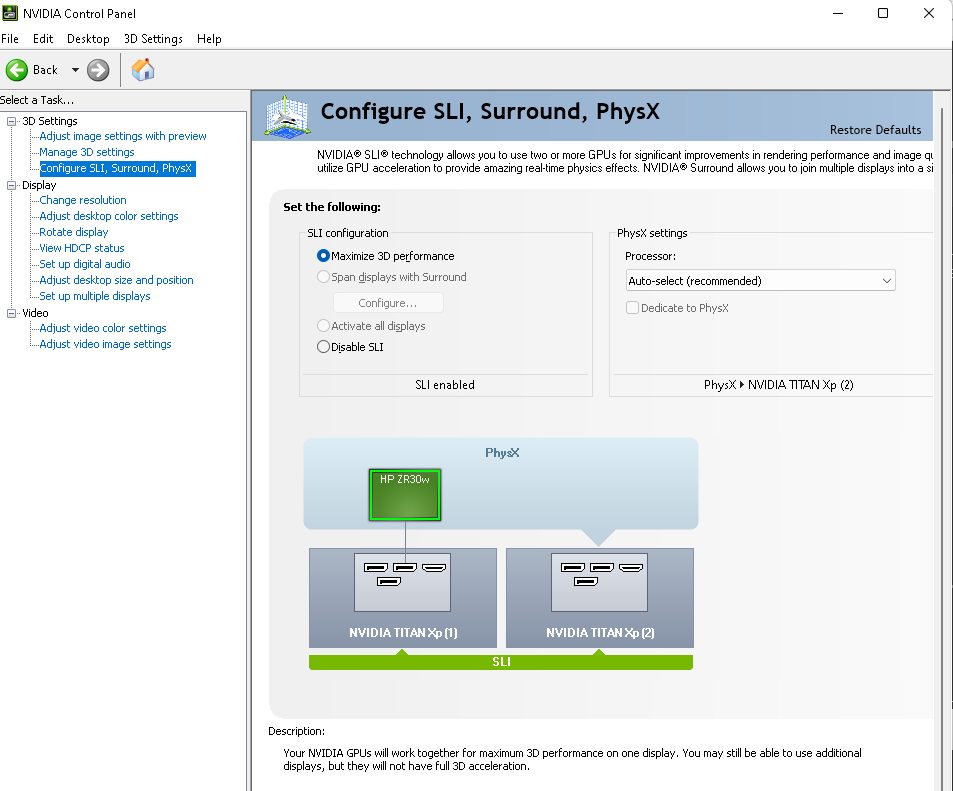Open Adjust video image settings

point(105,344)
